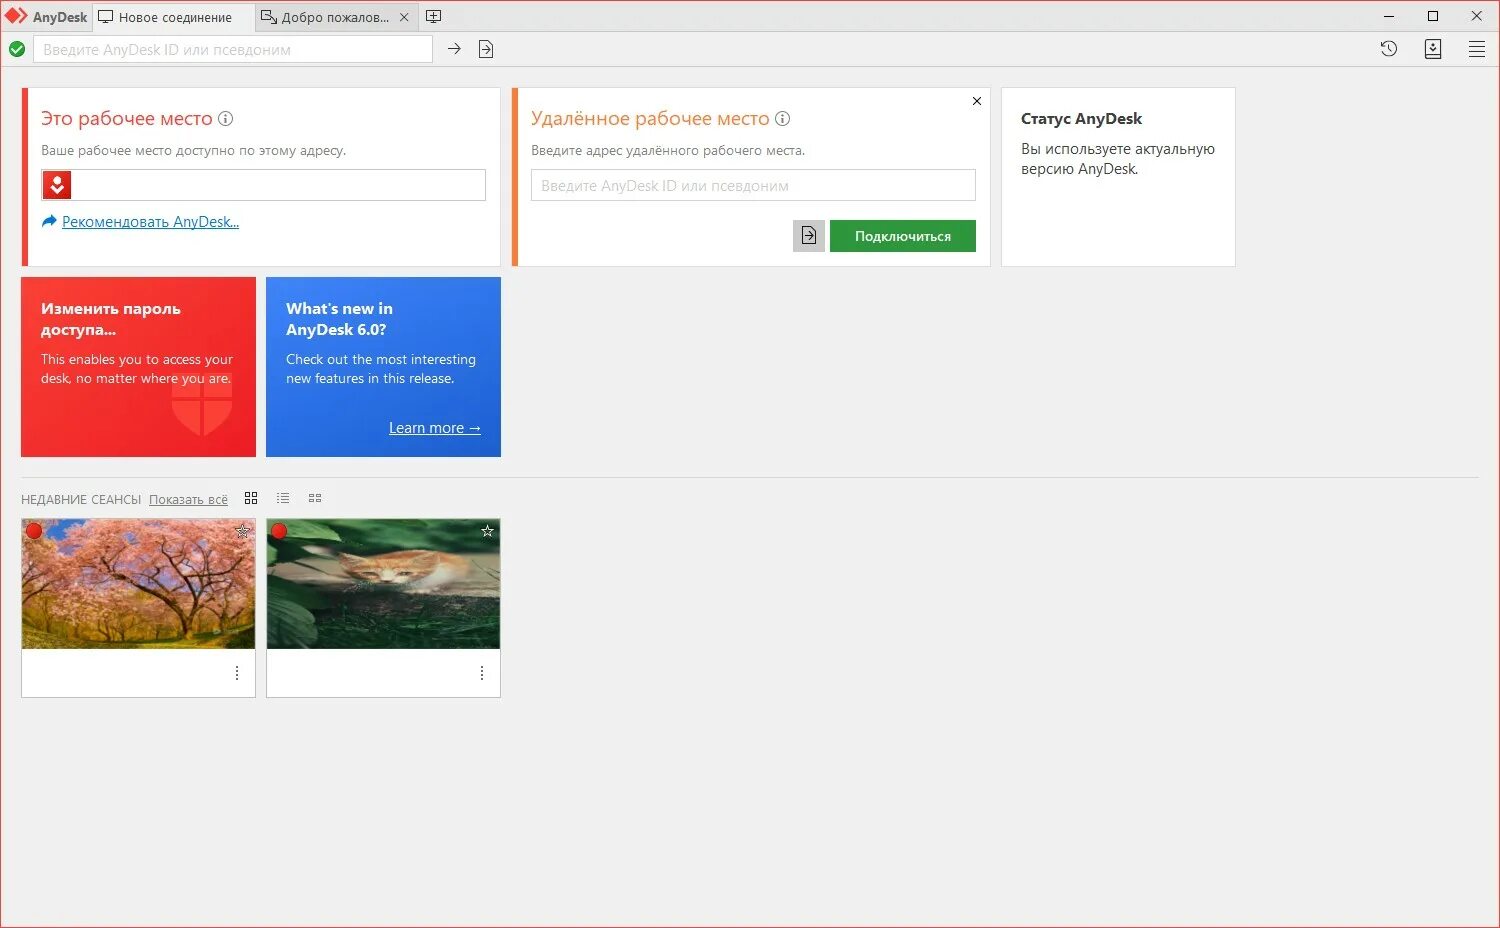Maximize the AnyDesk window
The height and width of the screenshot is (928, 1500).
click(1433, 16)
